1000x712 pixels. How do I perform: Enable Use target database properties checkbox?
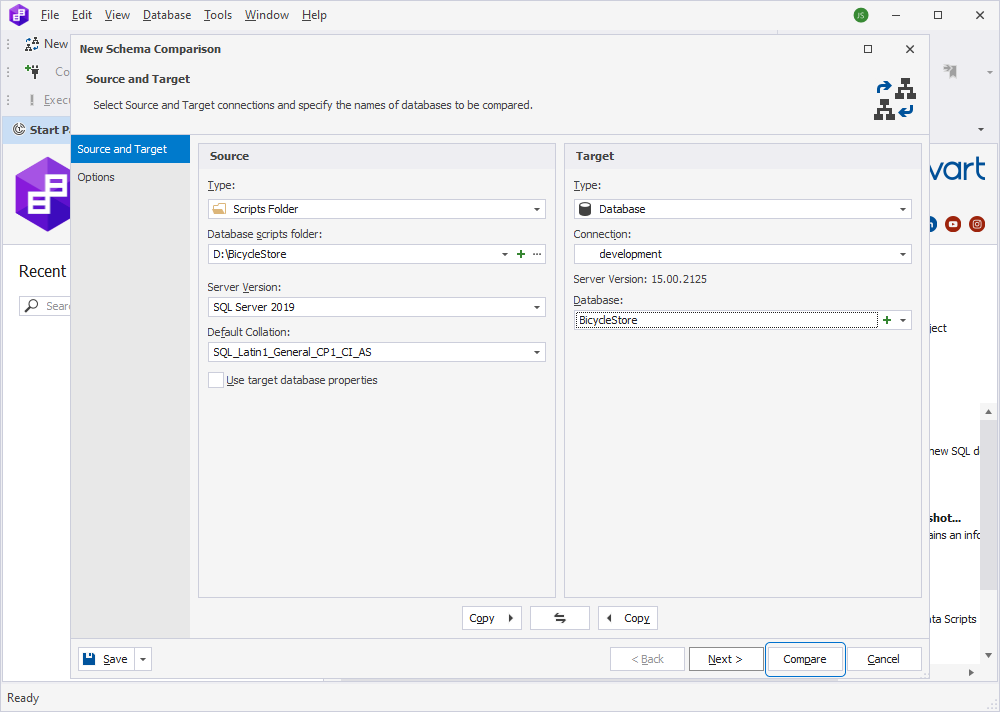216,380
